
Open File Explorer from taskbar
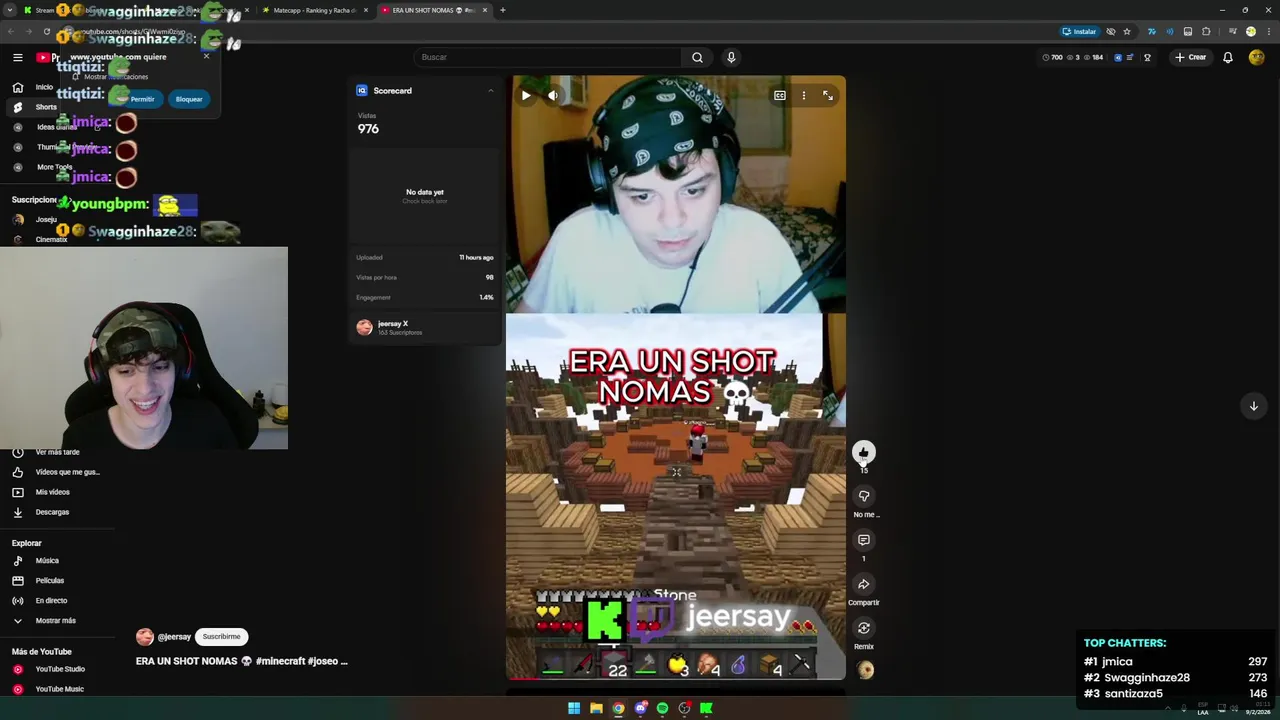coord(596,708)
